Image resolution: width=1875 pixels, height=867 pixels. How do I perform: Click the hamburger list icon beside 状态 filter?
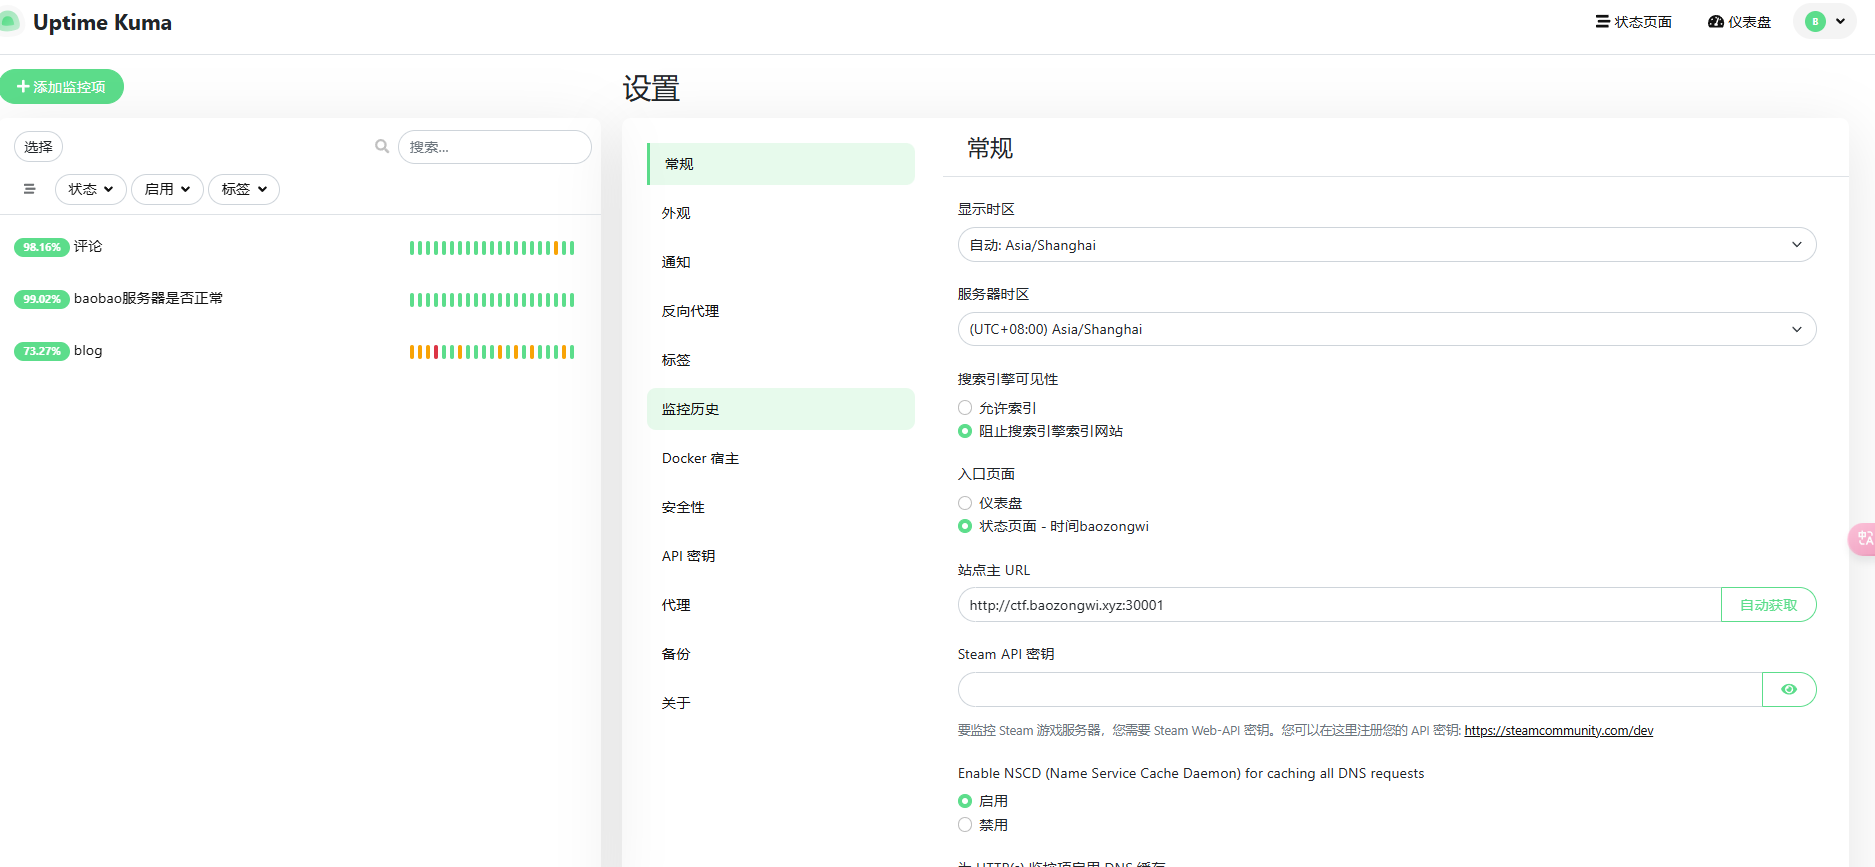coord(29,189)
